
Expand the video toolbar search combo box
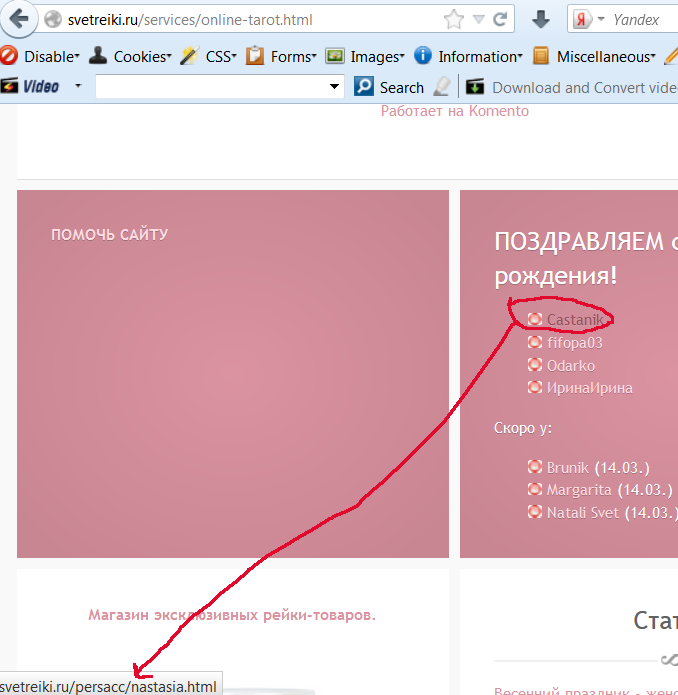pyautogui.click(x=335, y=86)
